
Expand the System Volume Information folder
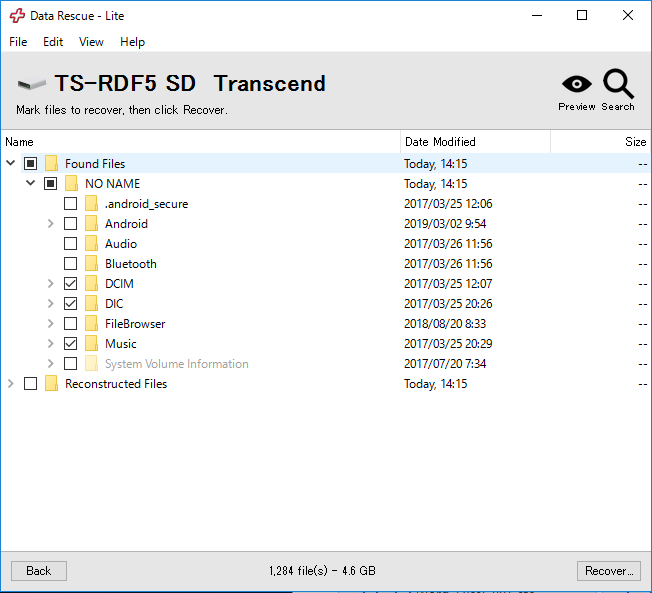tap(51, 363)
